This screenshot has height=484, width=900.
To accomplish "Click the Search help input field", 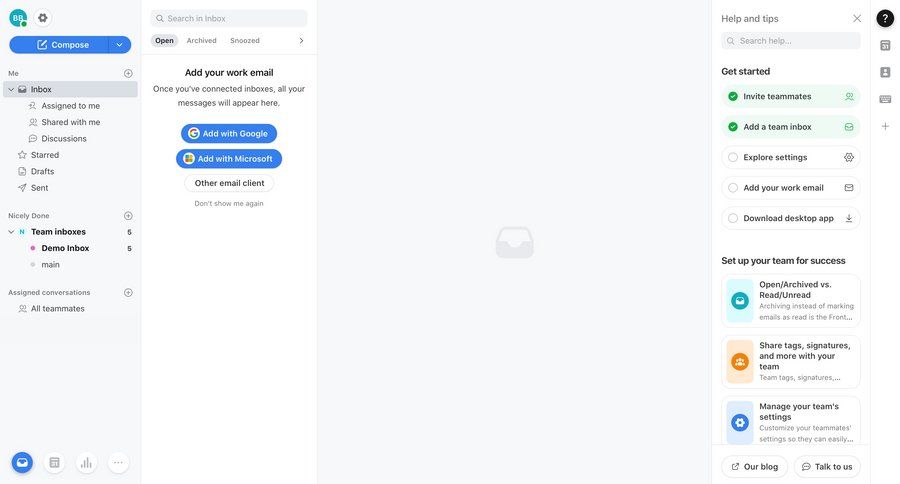I will (796, 41).
